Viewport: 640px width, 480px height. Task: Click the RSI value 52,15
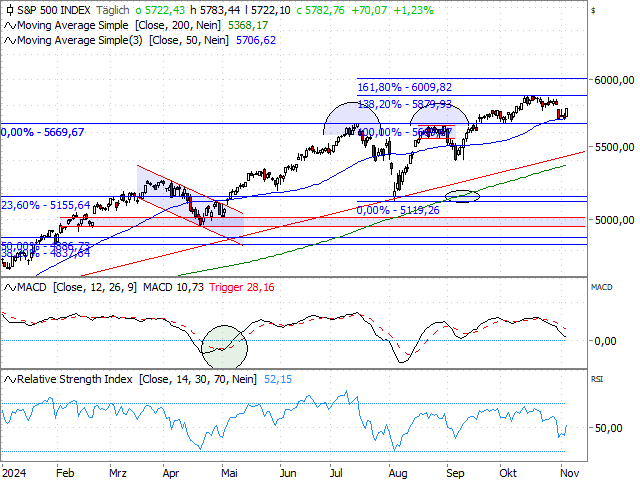(278, 379)
